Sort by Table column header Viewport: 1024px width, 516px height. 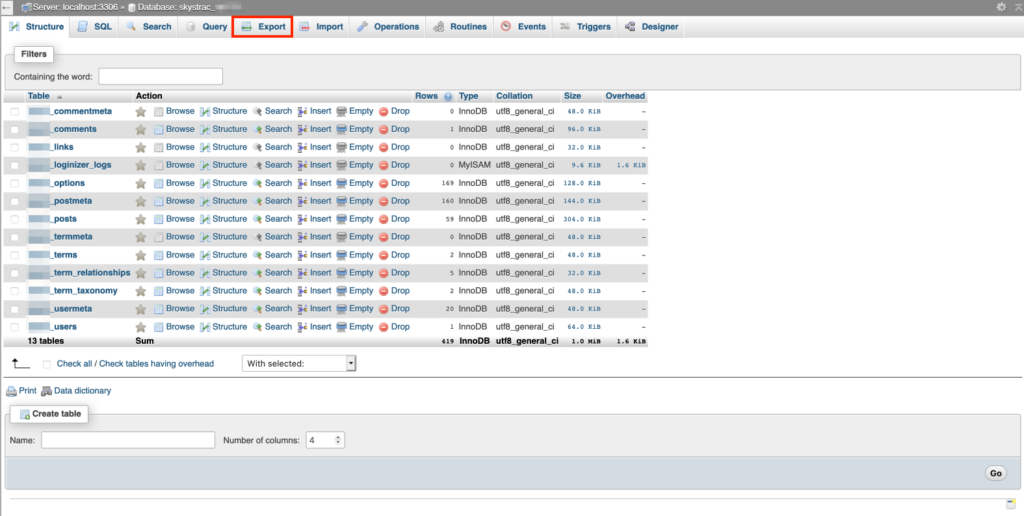[39, 96]
